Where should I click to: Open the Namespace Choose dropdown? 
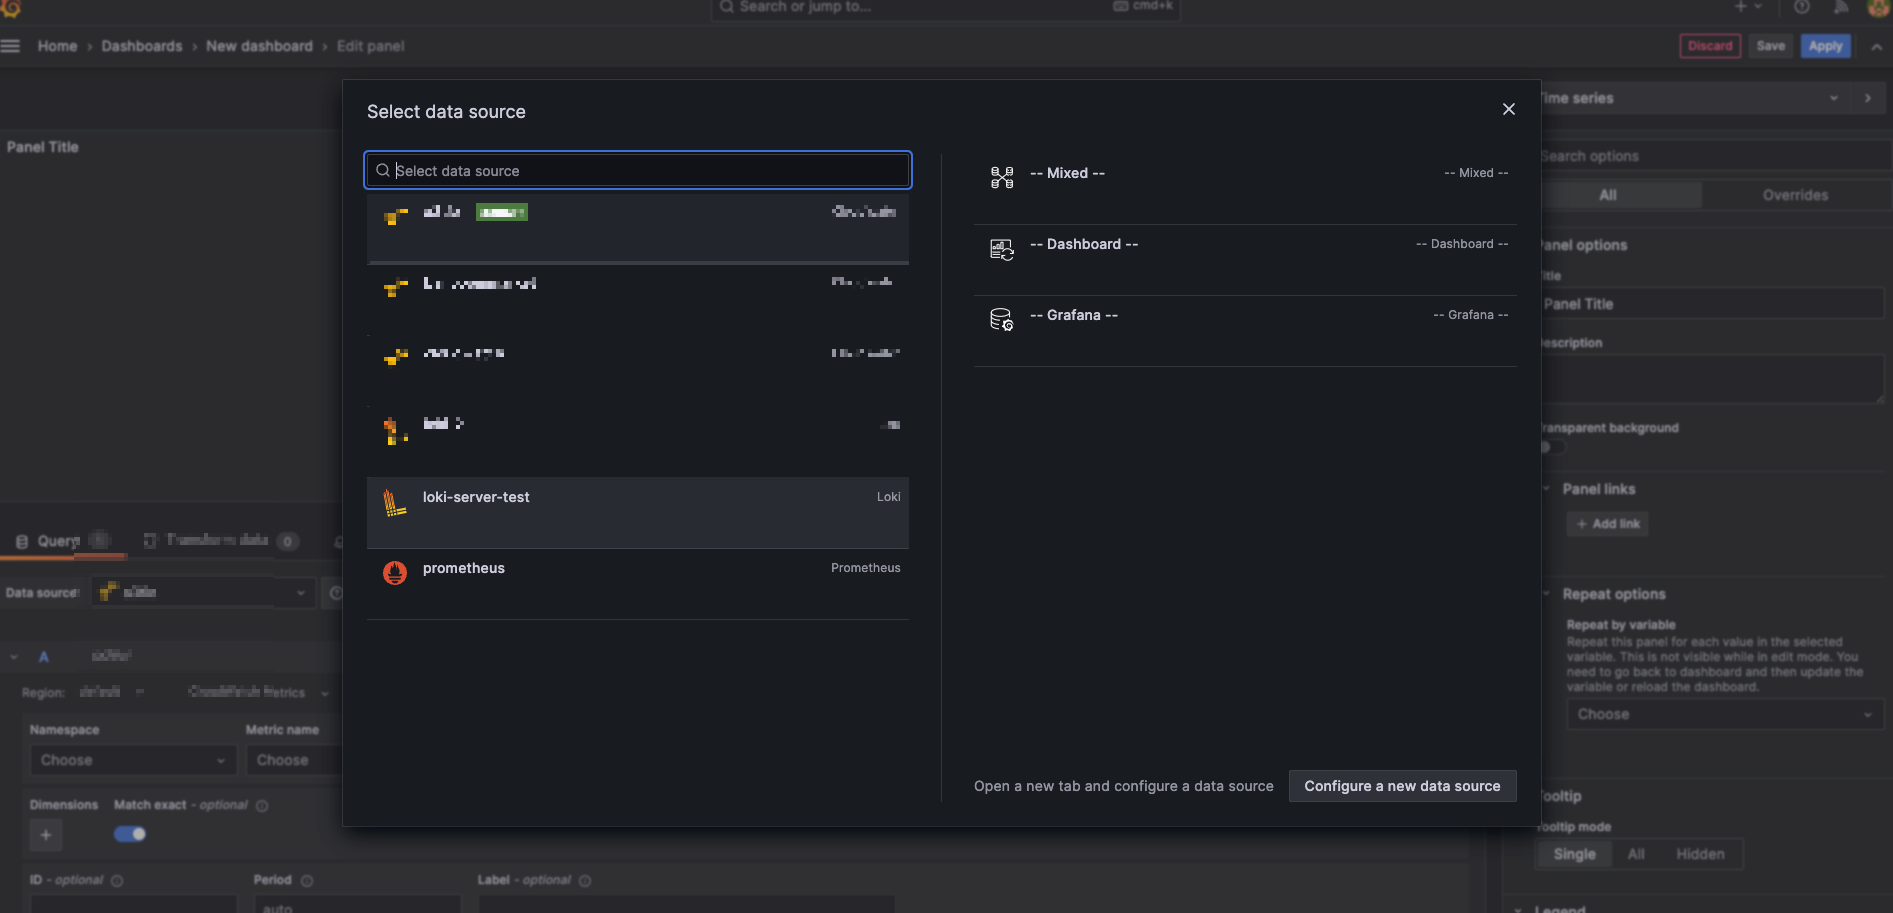coord(133,760)
